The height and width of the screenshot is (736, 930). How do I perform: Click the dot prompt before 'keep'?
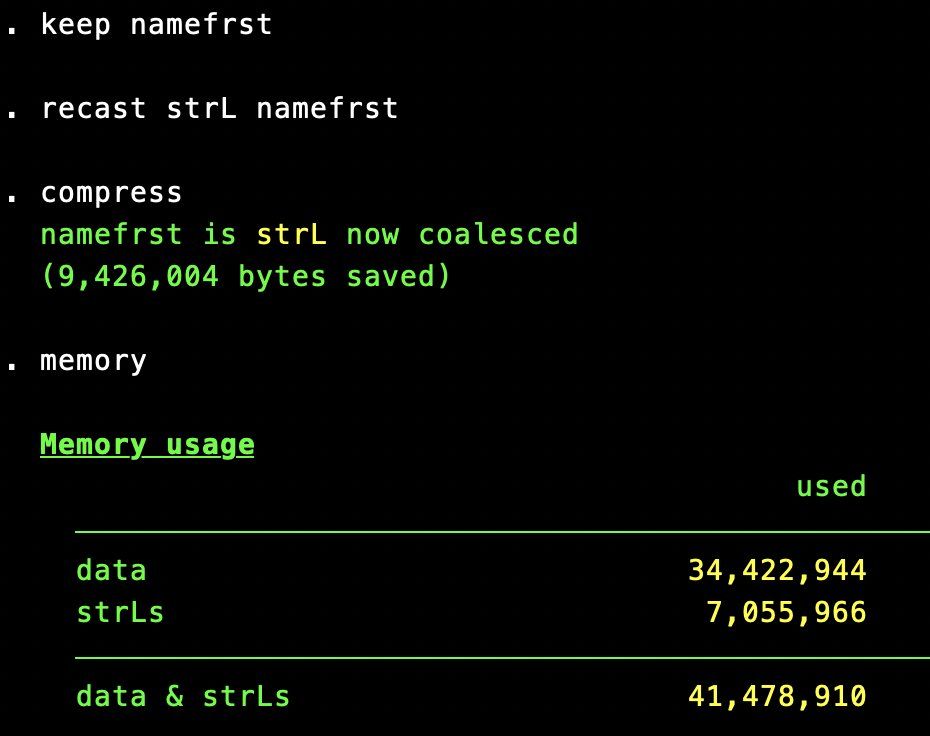coord(12,30)
